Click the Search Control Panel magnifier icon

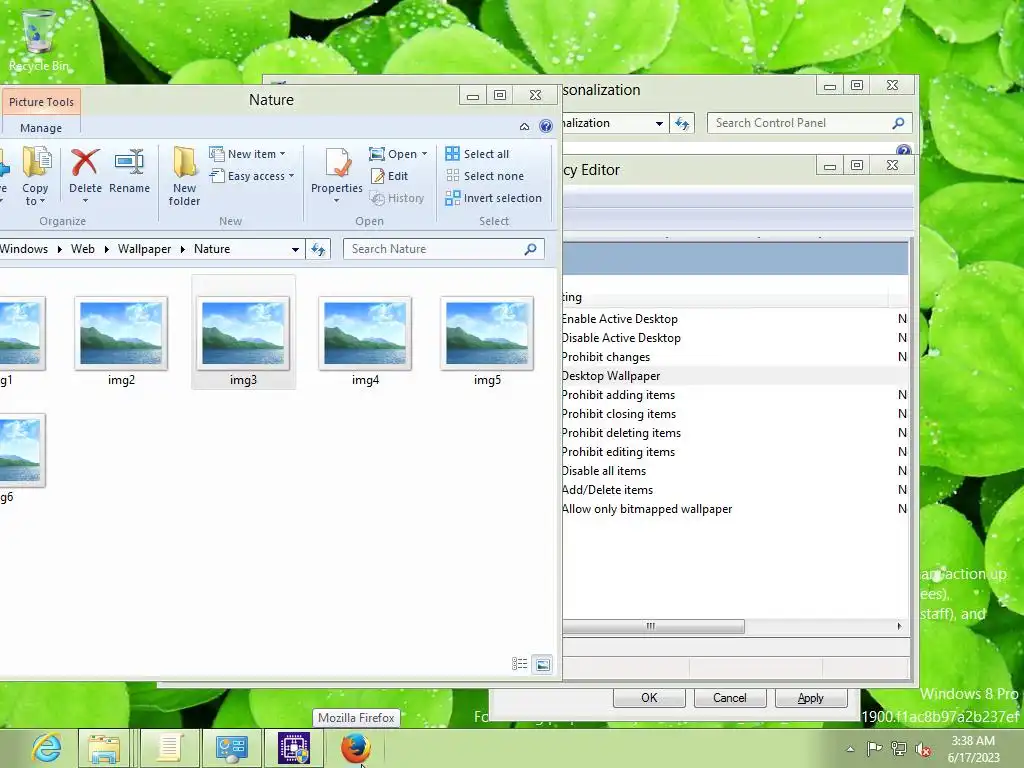coord(899,123)
